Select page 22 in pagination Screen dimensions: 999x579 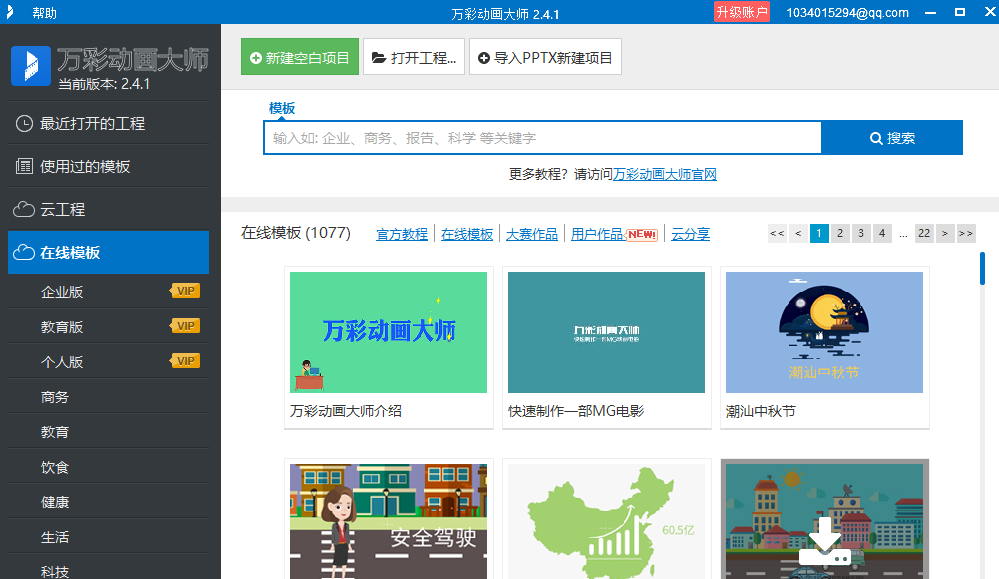(924, 233)
